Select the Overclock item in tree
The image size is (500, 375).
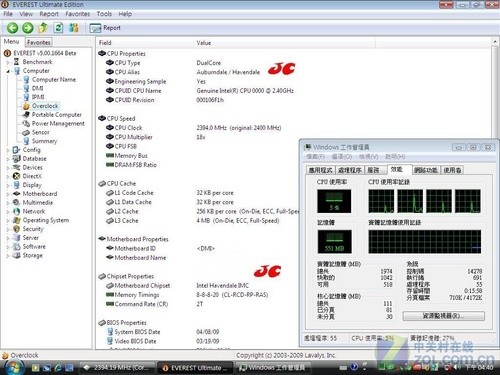pos(45,106)
